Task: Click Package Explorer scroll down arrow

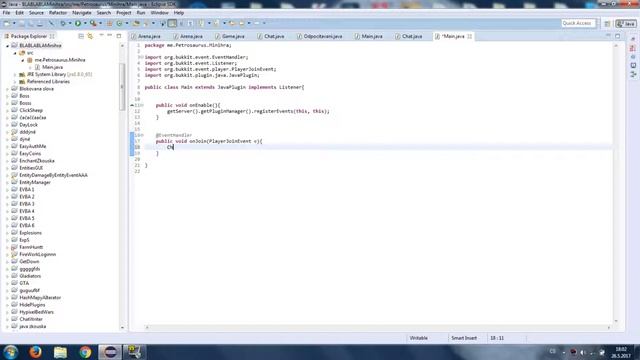Action: pos(122,327)
